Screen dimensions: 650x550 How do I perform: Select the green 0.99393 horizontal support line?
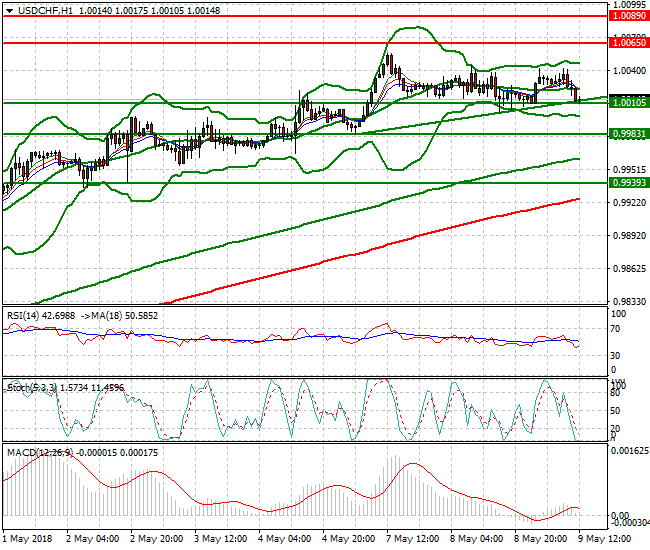tap(306, 183)
